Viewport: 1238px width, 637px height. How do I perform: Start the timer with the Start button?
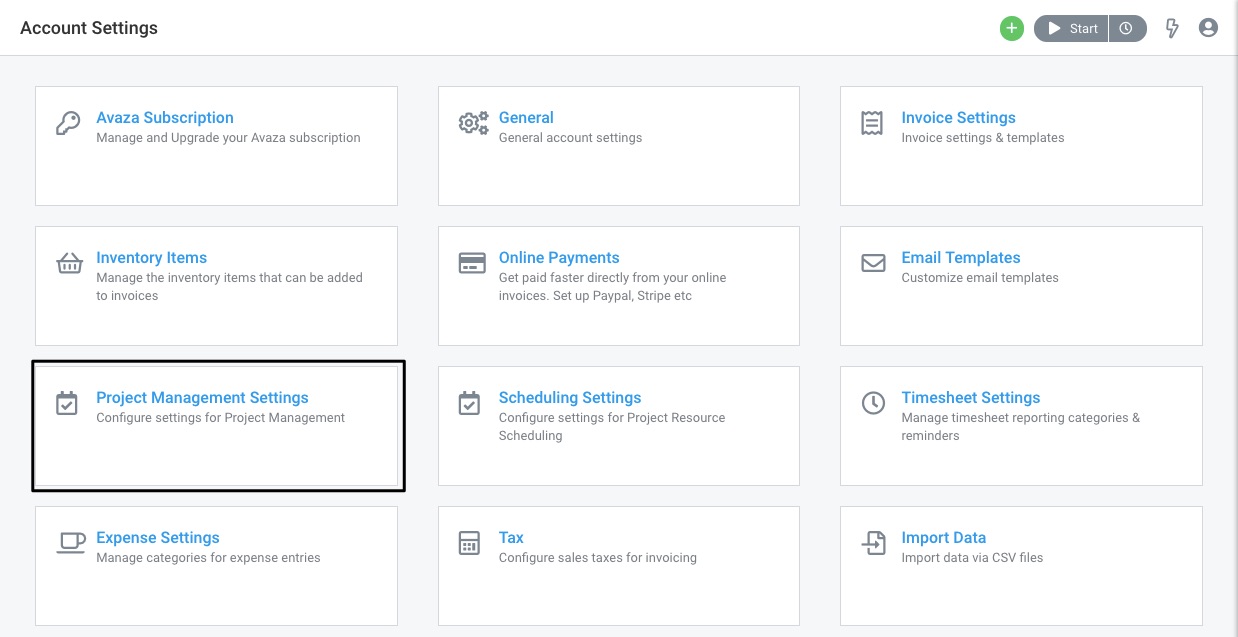(x=1071, y=28)
